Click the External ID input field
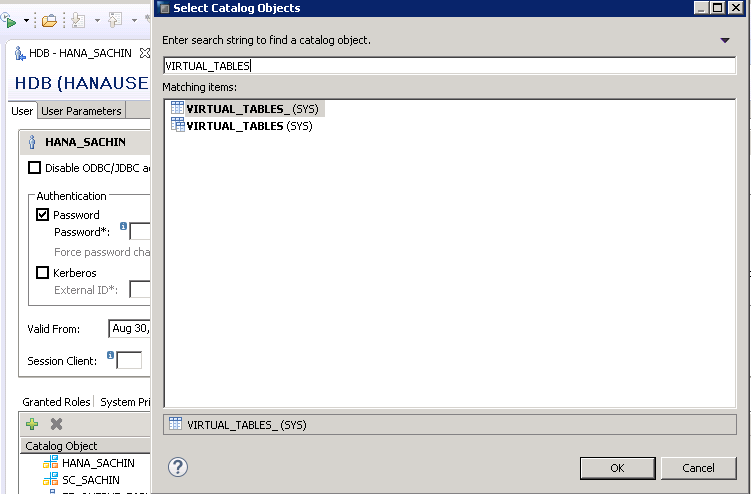The image size is (751, 494). (140, 289)
